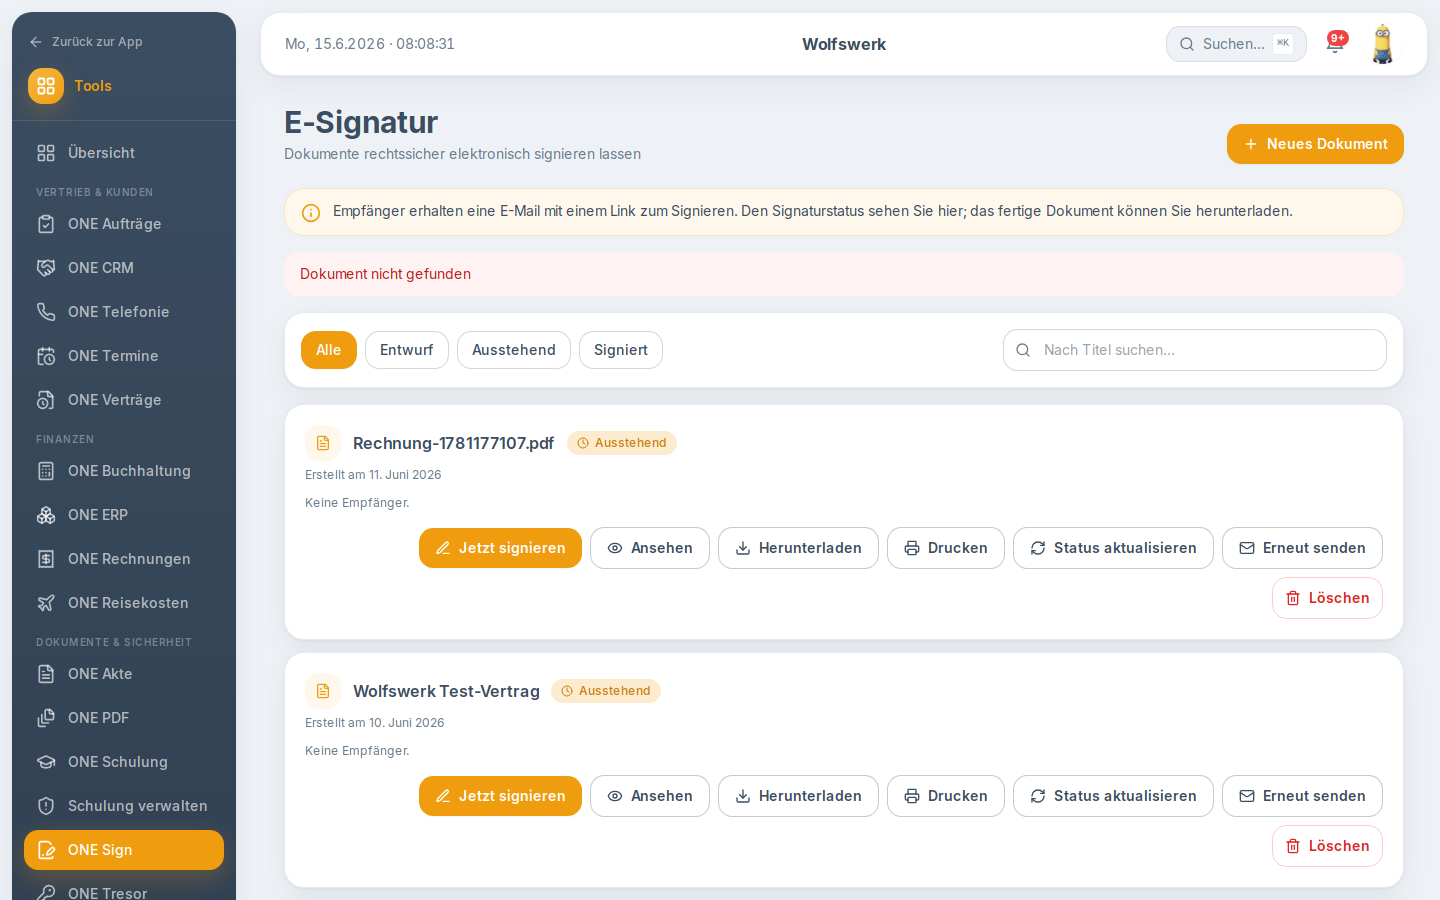Image resolution: width=1440 pixels, height=900 pixels.
Task: Click the Wolfswerk Test-Vertrag title
Action: coord(446,691)
